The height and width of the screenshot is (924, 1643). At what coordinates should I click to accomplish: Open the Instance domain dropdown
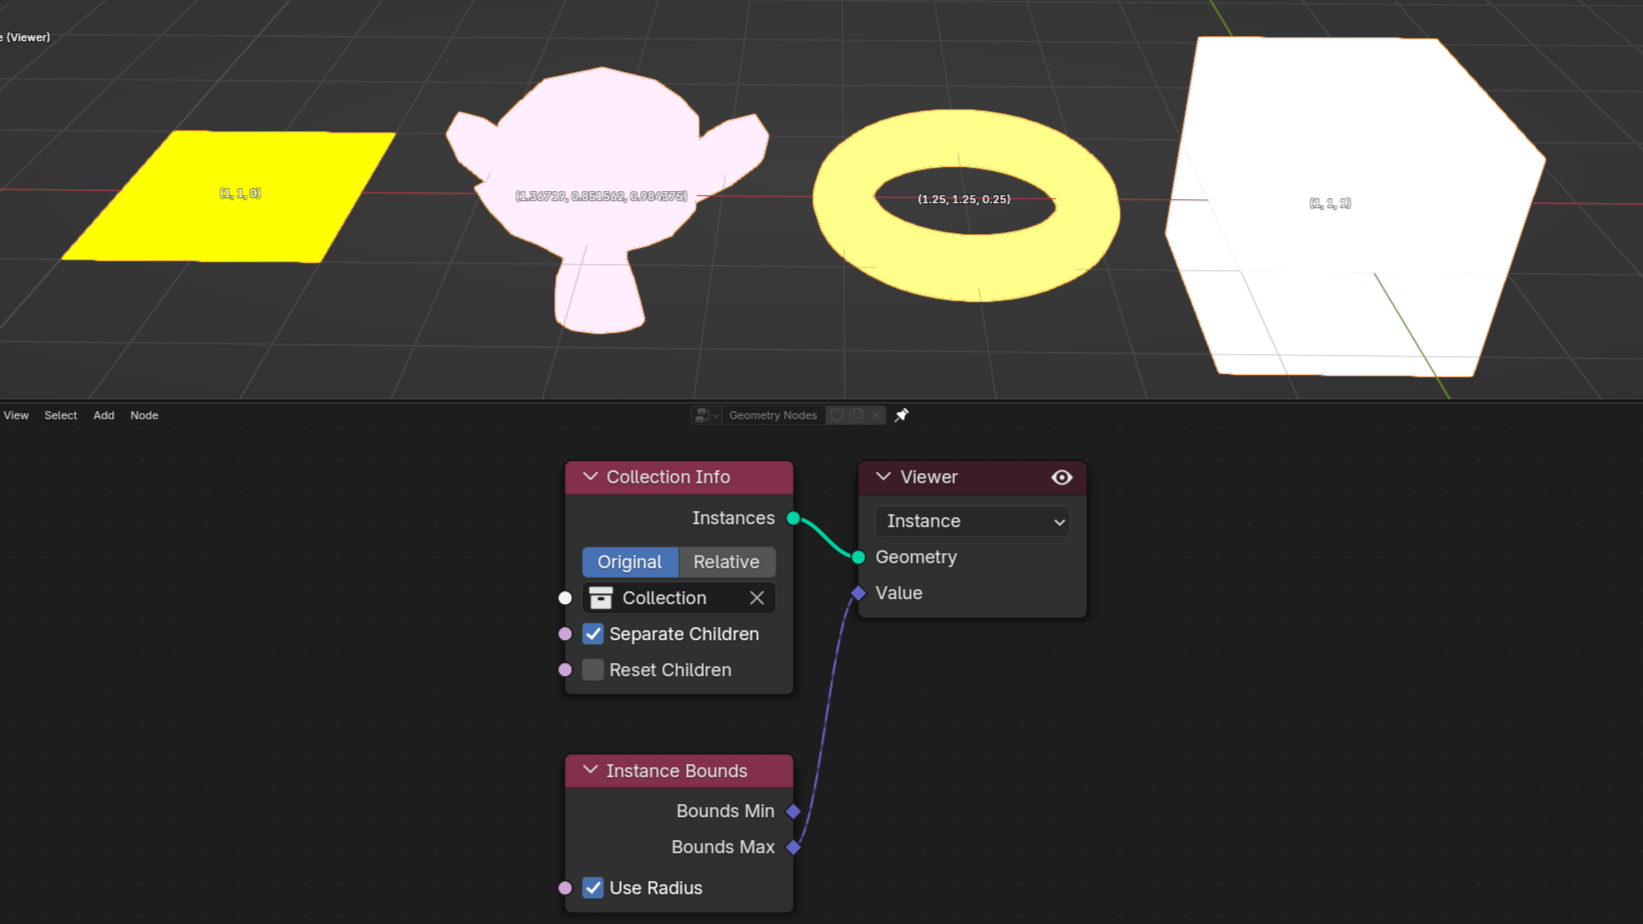coord(971,521)
